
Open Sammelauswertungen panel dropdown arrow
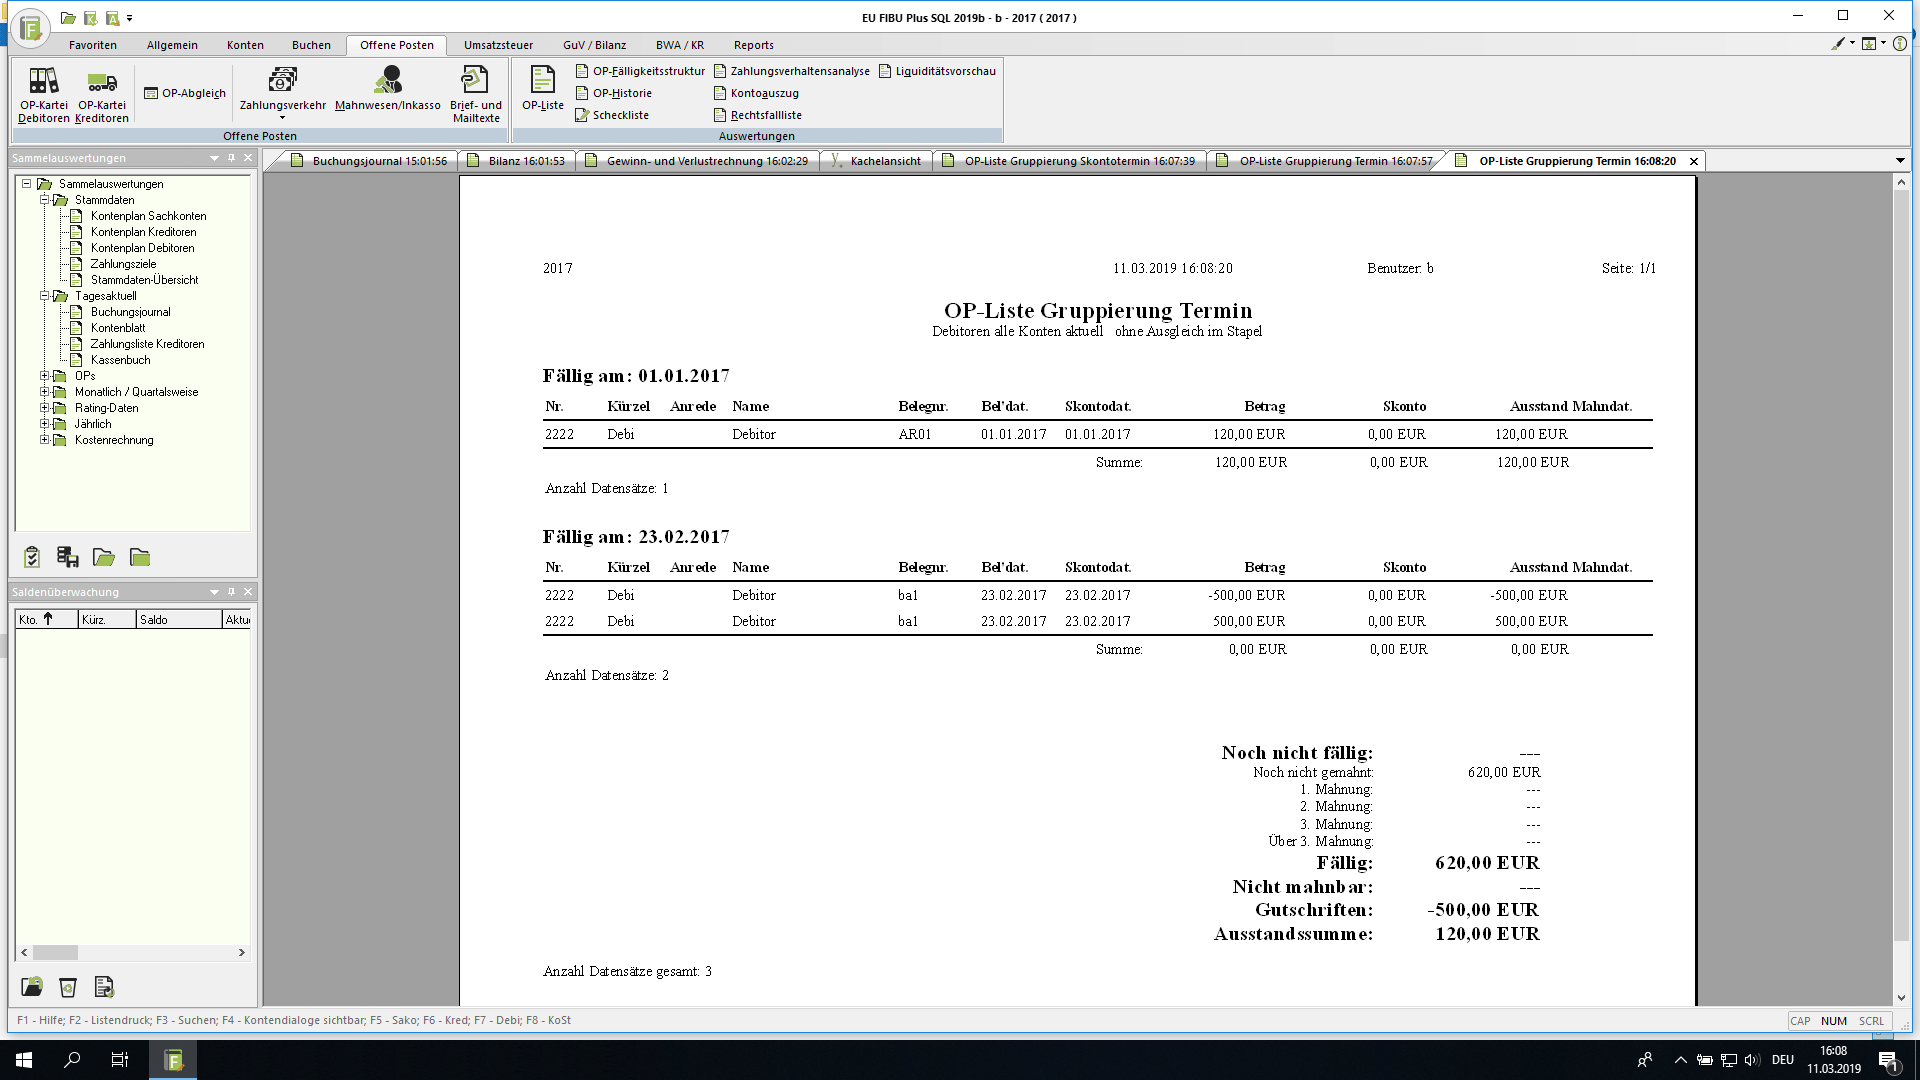(214, 158)
